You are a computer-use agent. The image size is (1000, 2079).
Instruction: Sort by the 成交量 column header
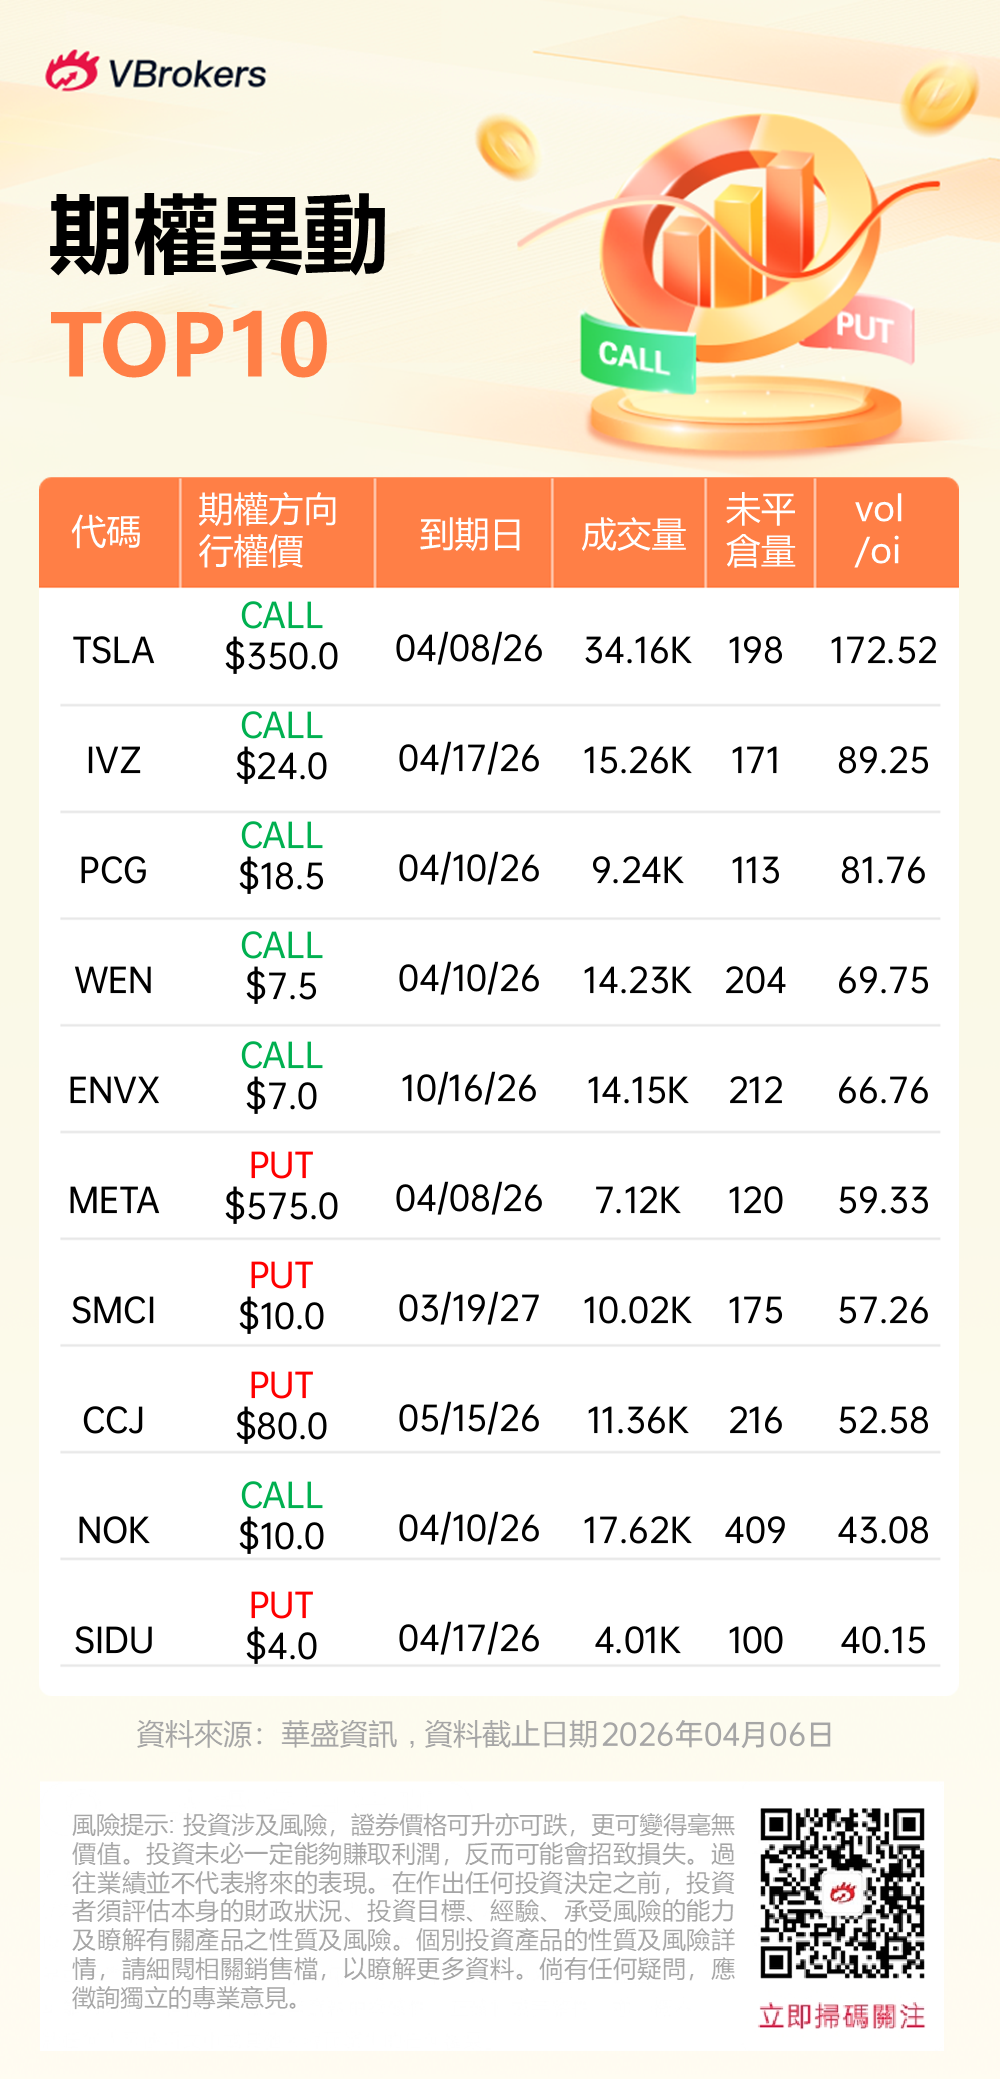point(633,534)
